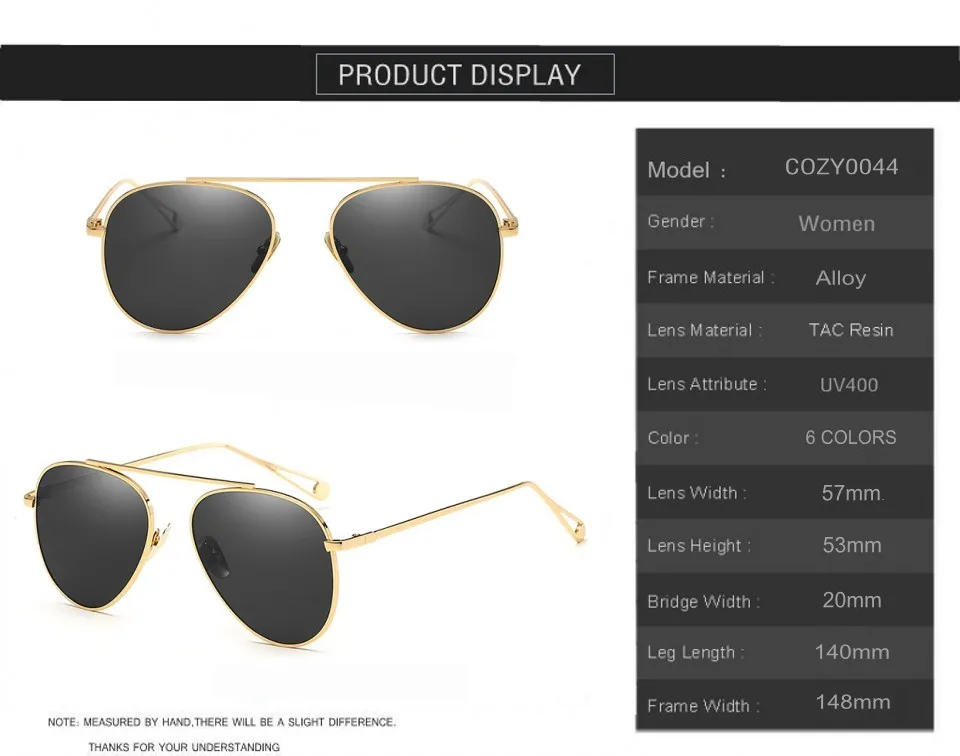Click the gold top bridge bar of front-view glasses
Viewport: 960px width, 756px height.
pyautogui.click(x=302, y=180)
